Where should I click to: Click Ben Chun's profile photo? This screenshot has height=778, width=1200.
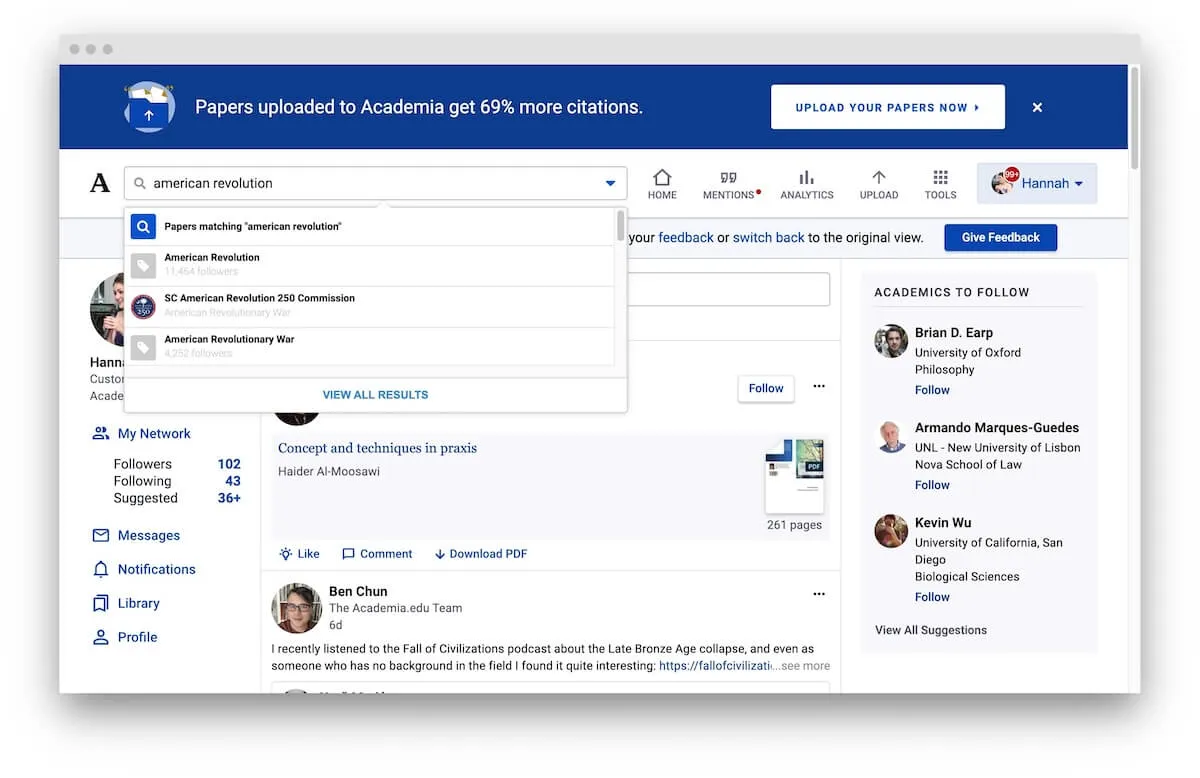[x=296, y=608]
